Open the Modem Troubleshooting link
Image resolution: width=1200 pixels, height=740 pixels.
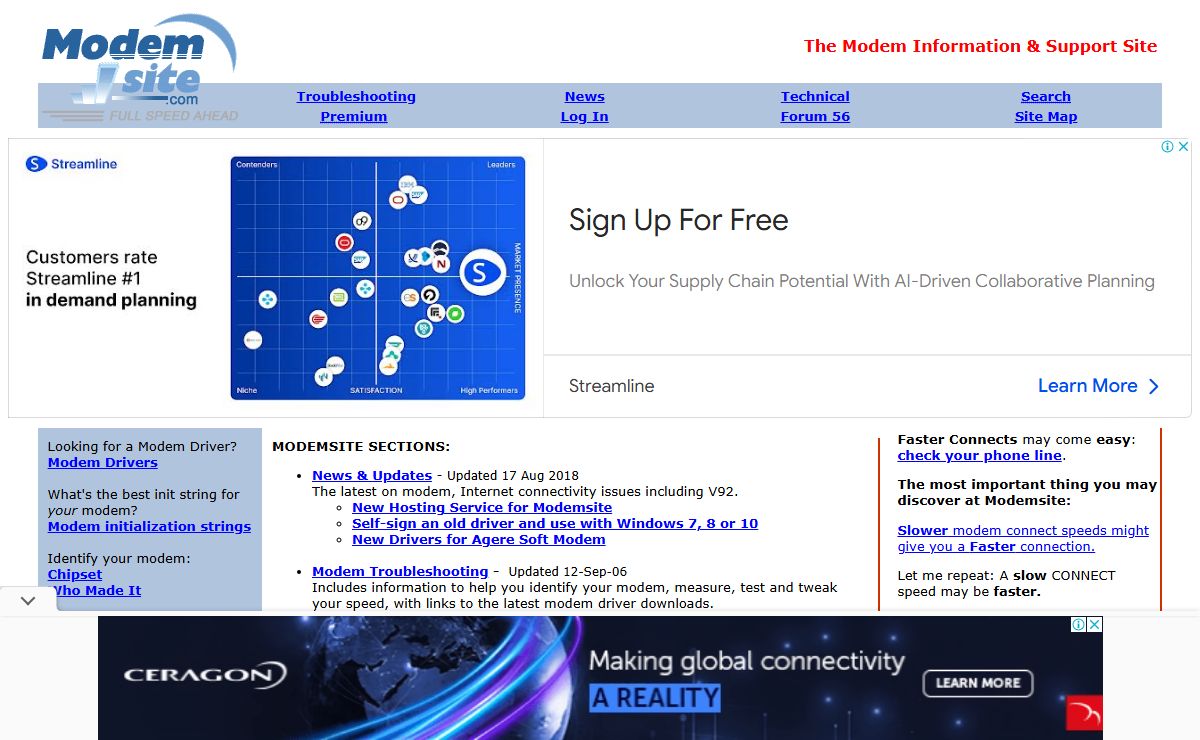[400, 572]
